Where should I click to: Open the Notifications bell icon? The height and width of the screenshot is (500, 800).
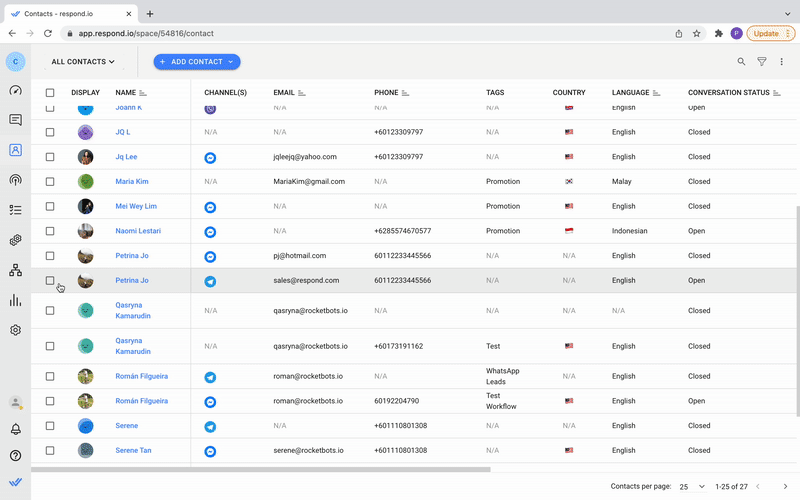[16, 429]
